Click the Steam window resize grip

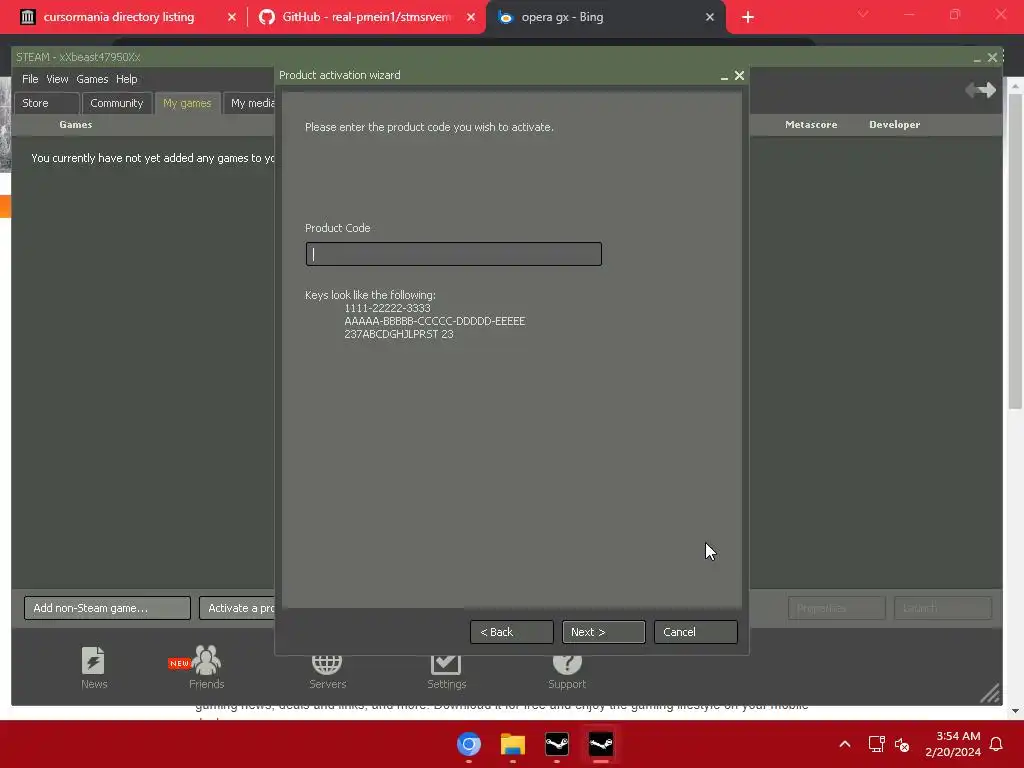(x=990, y=694)
